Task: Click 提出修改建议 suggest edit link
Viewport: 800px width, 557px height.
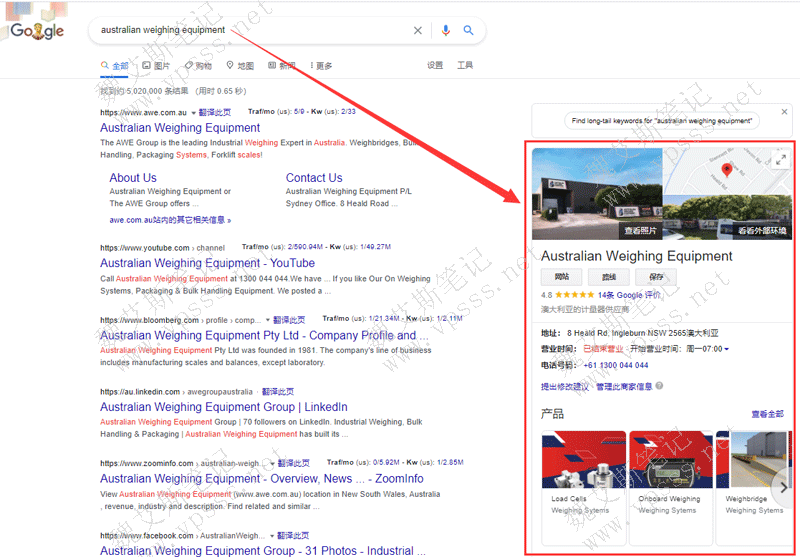Action: [x=565, y=387]
